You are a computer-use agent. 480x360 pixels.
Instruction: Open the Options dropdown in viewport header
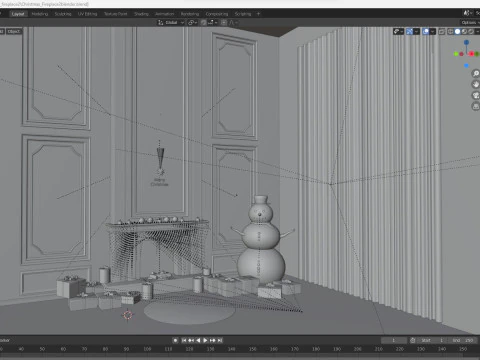[x=470, y=23]
